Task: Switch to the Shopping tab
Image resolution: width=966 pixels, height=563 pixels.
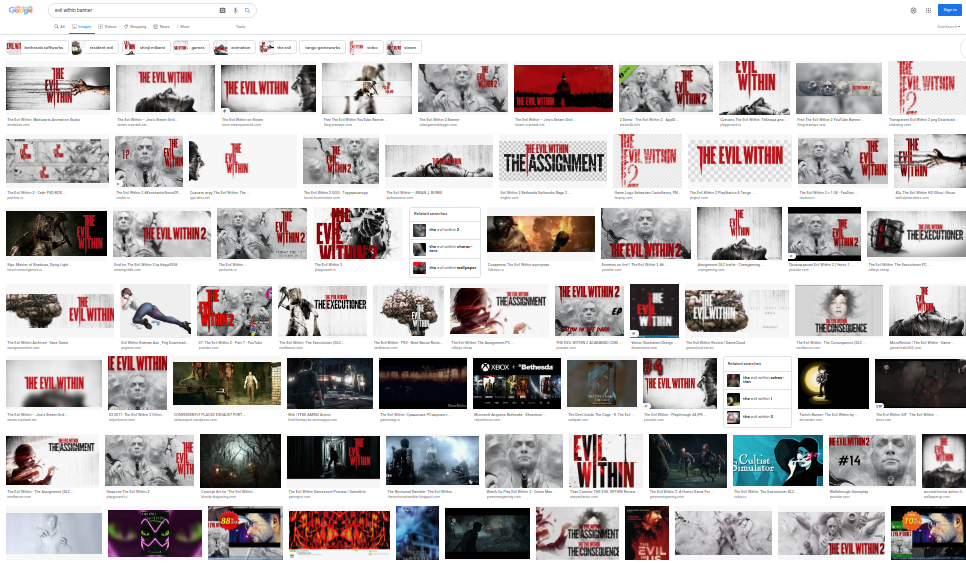Action: [135, 26]
